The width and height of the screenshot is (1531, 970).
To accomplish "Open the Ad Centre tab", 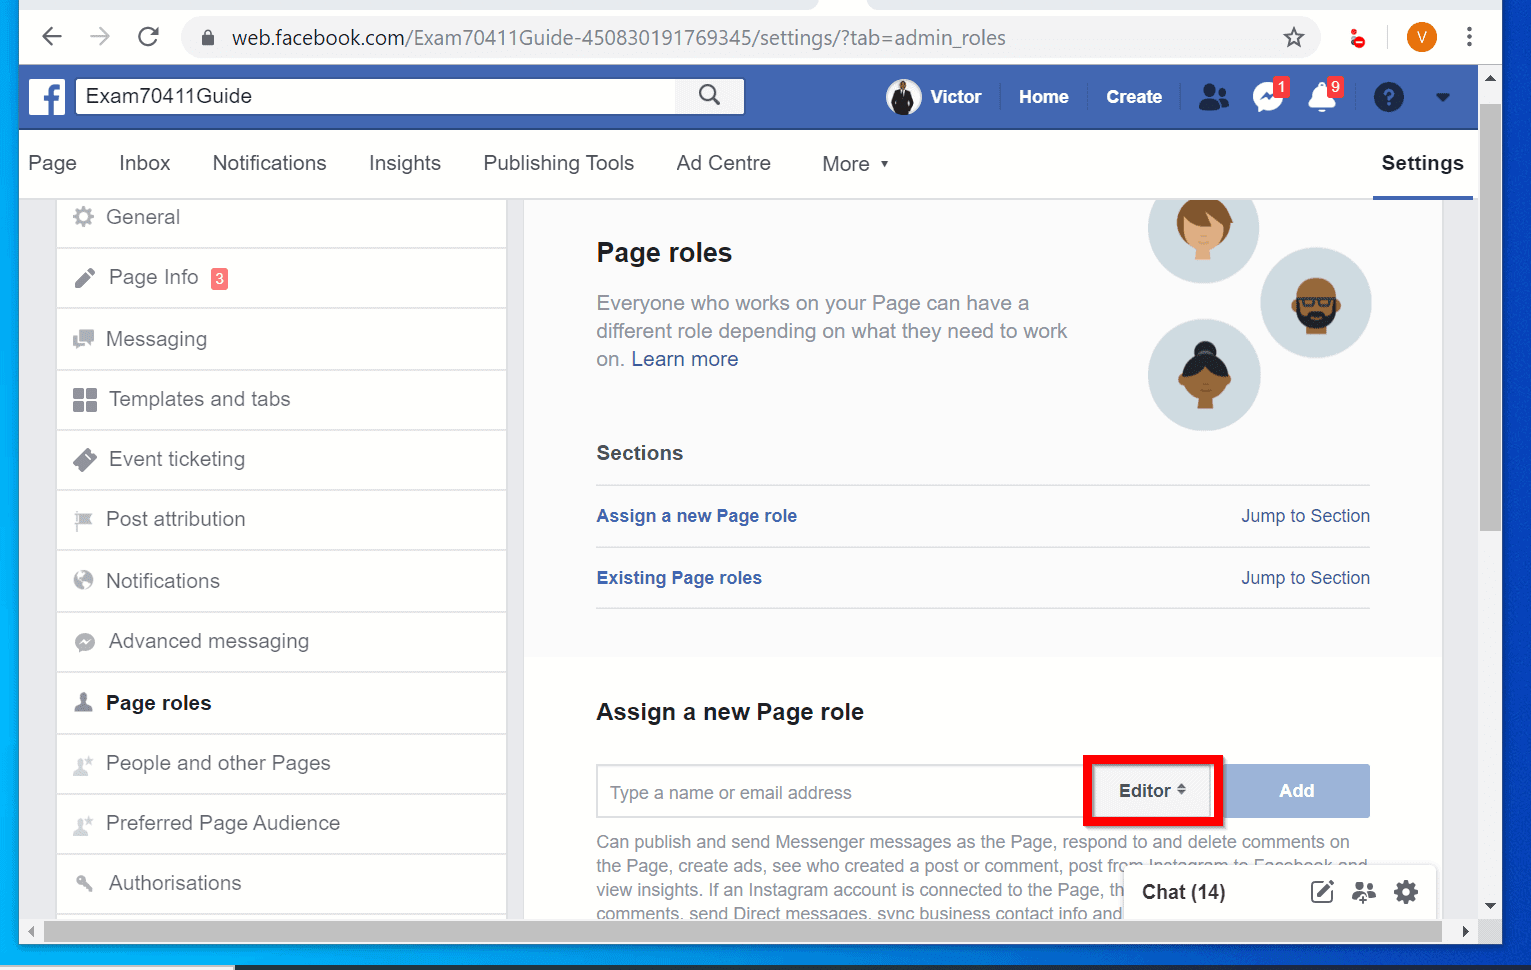I will pyautogui.click(x=723, y=163).
